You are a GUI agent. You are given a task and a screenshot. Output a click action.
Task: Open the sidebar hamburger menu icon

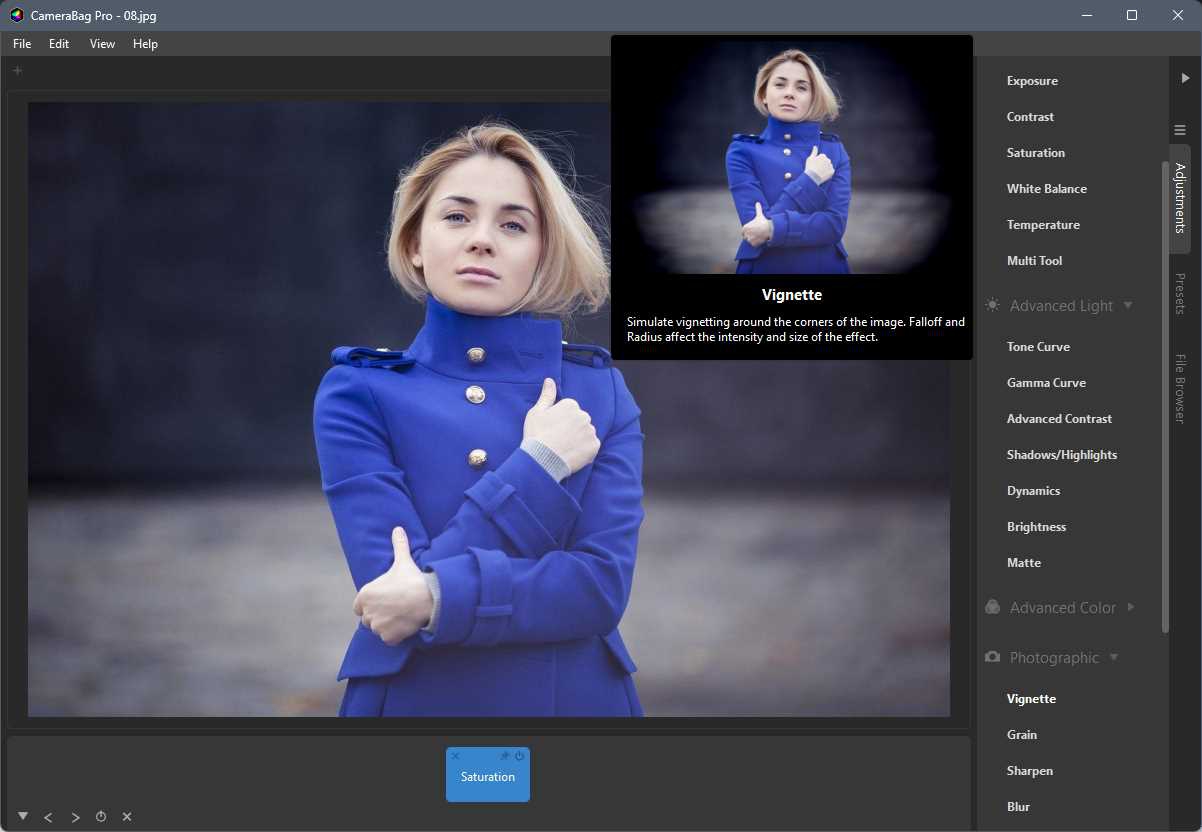pyautogui.click(x=1180, y=130)
